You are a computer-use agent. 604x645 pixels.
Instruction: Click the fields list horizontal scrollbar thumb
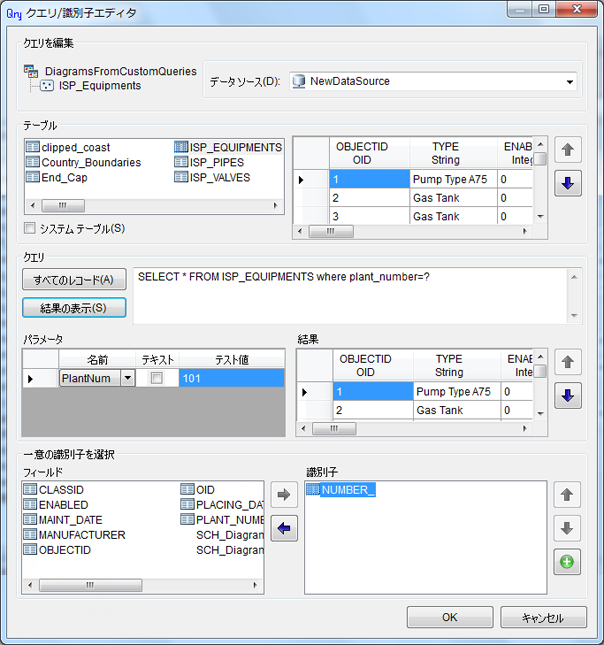tap(91, 585)
